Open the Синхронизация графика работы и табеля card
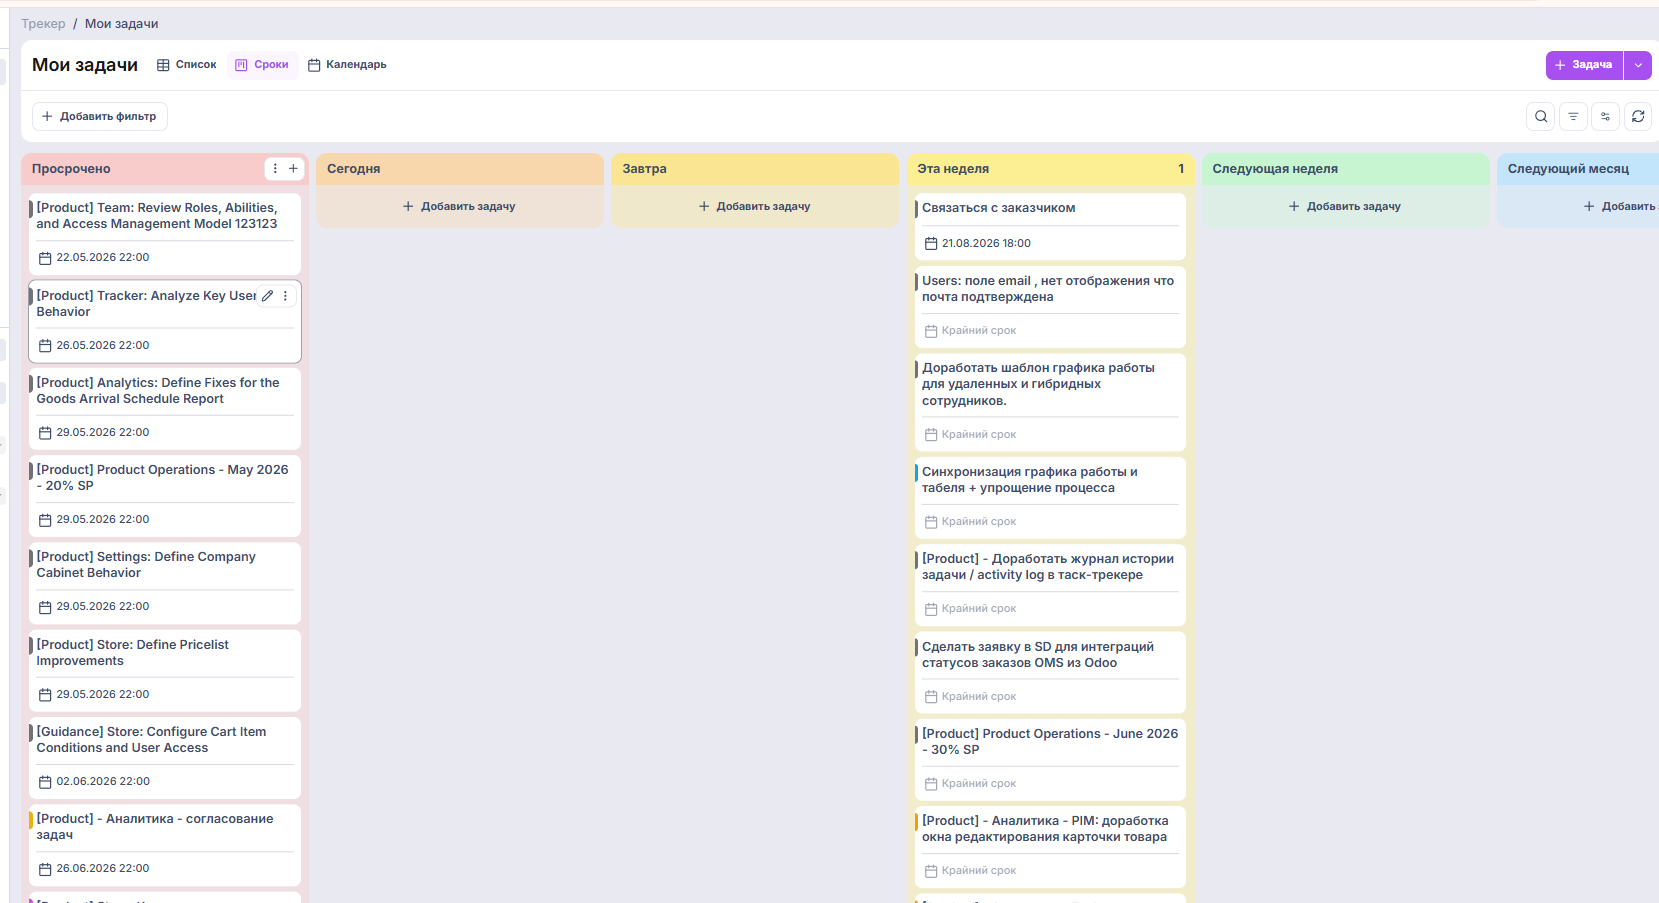 [1050, 497]
